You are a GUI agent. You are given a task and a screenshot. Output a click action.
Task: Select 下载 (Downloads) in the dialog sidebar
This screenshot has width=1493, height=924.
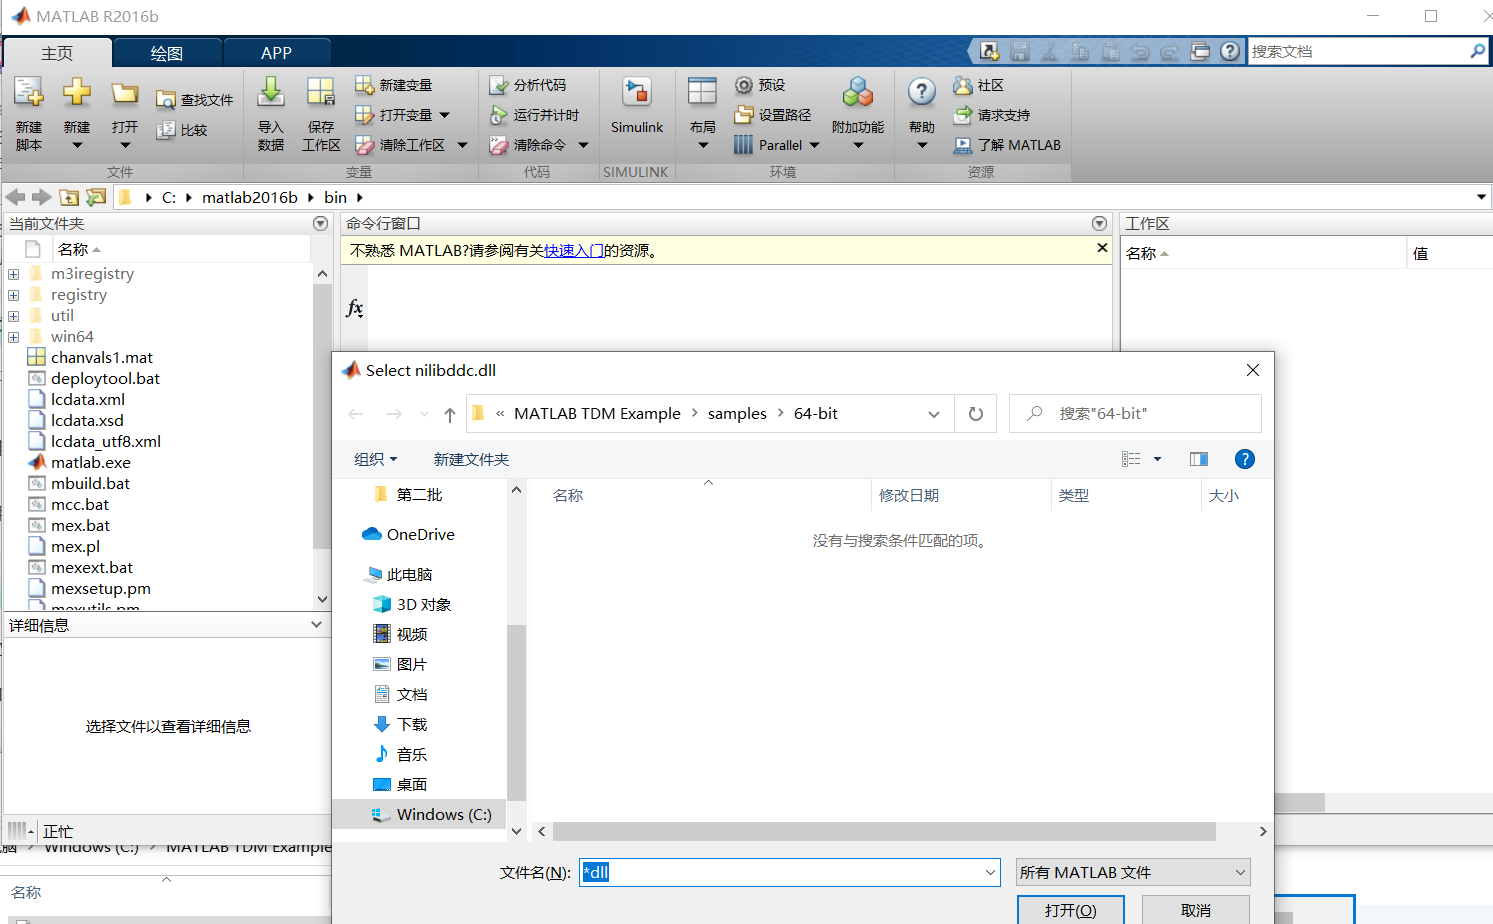(400, 724)
